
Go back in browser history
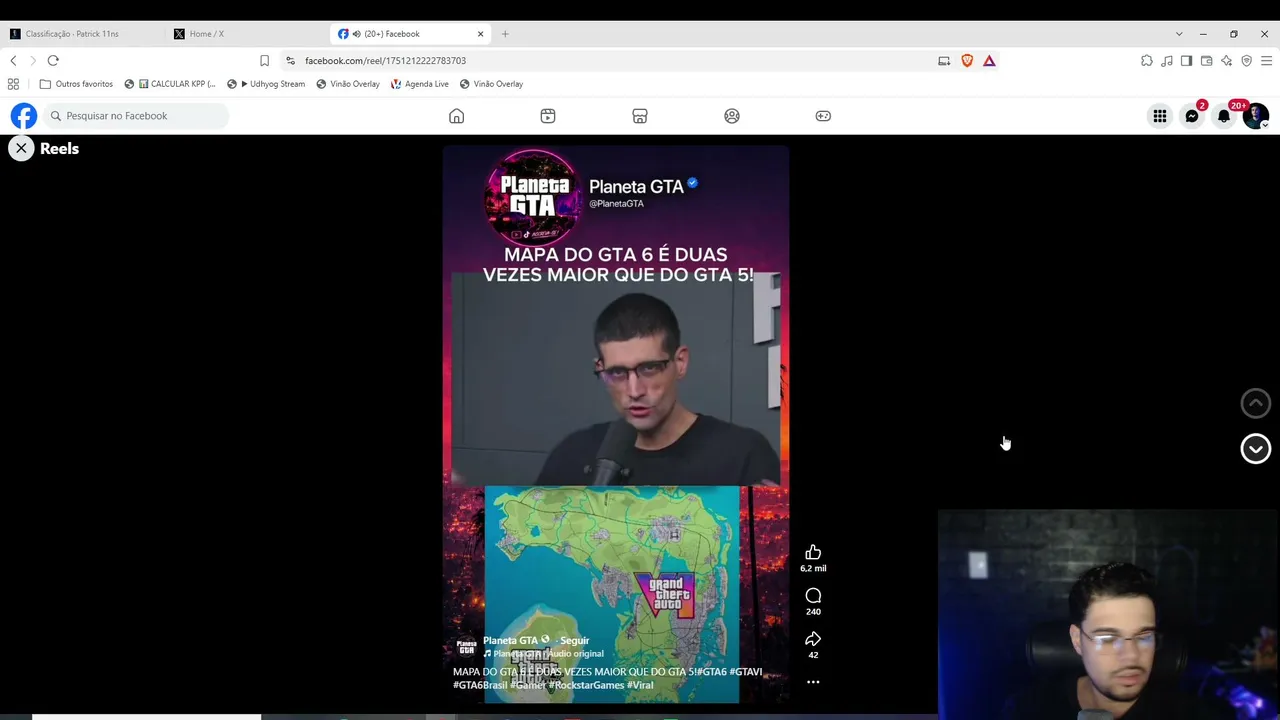coord(13,61)
